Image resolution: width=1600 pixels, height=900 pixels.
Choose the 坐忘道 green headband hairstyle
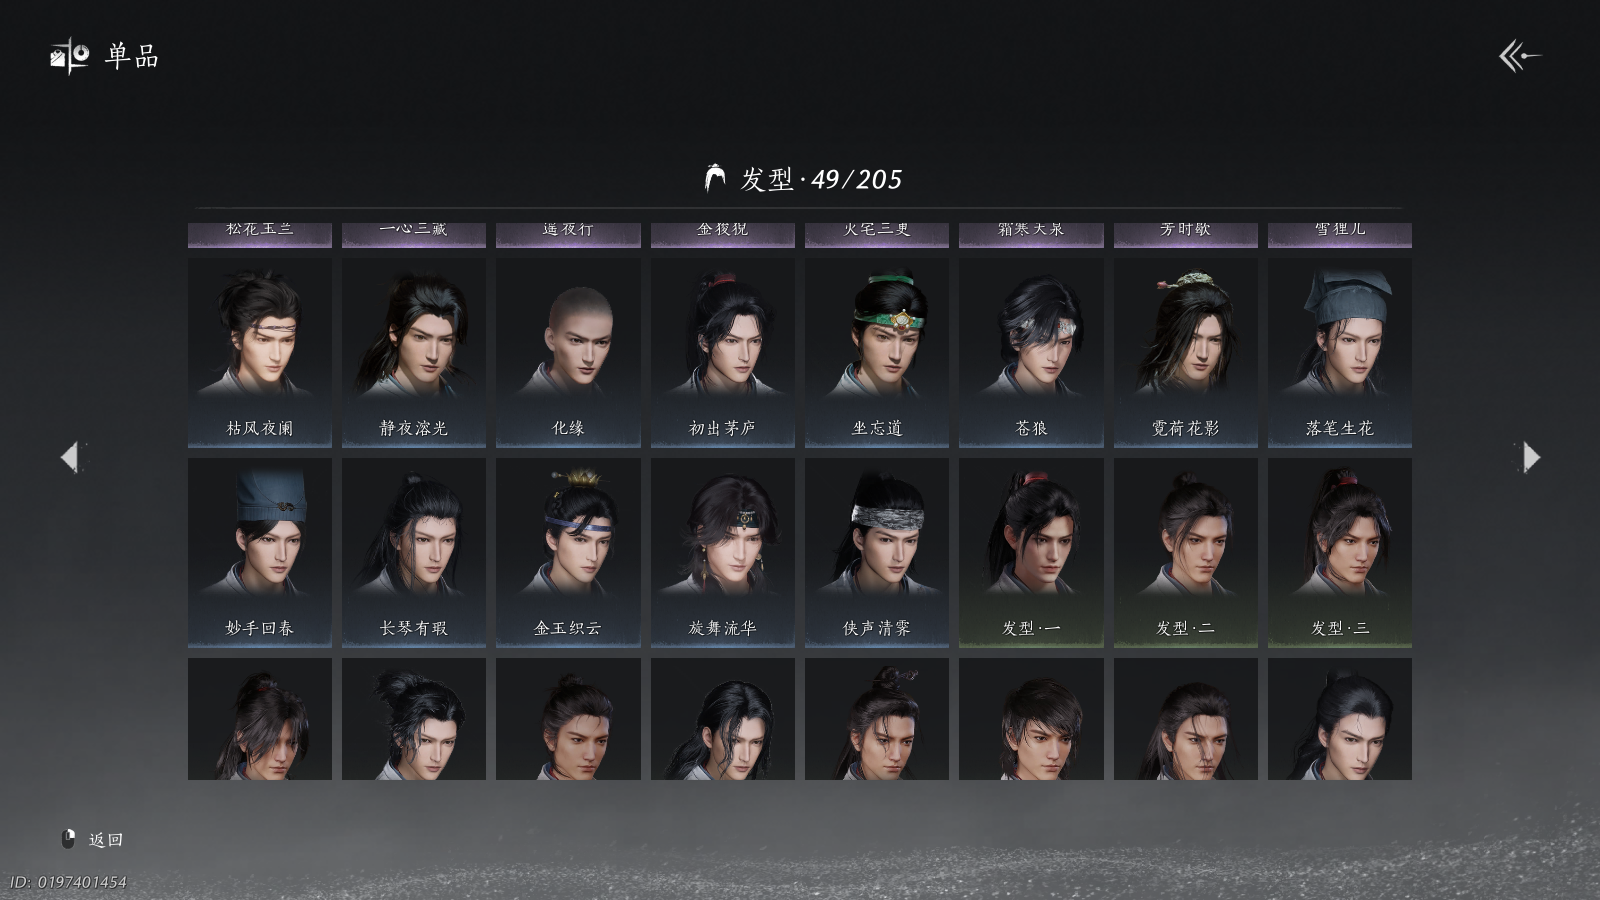coord(877,352)
